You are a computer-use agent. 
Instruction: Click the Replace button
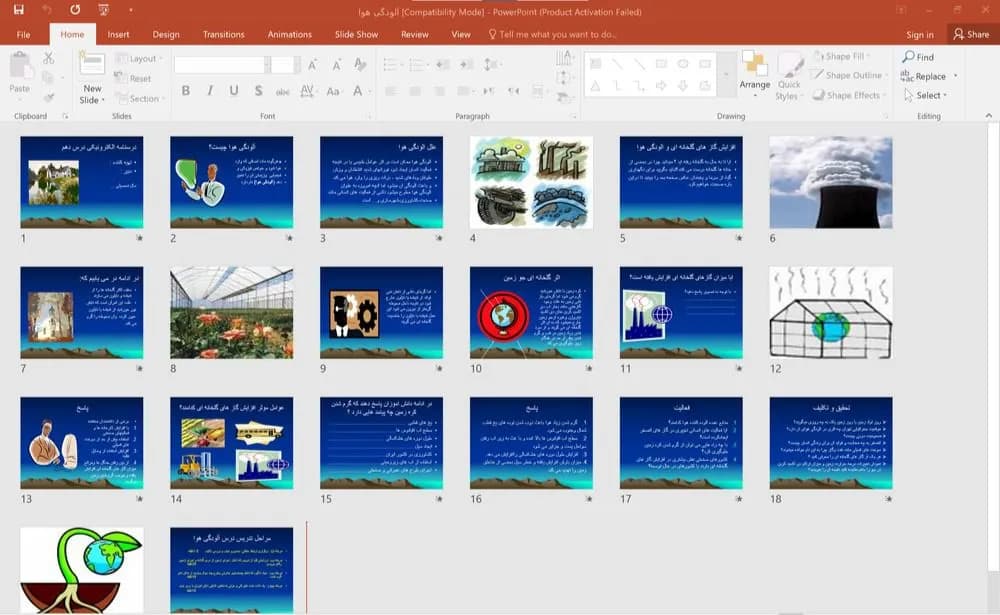(929, 76)
